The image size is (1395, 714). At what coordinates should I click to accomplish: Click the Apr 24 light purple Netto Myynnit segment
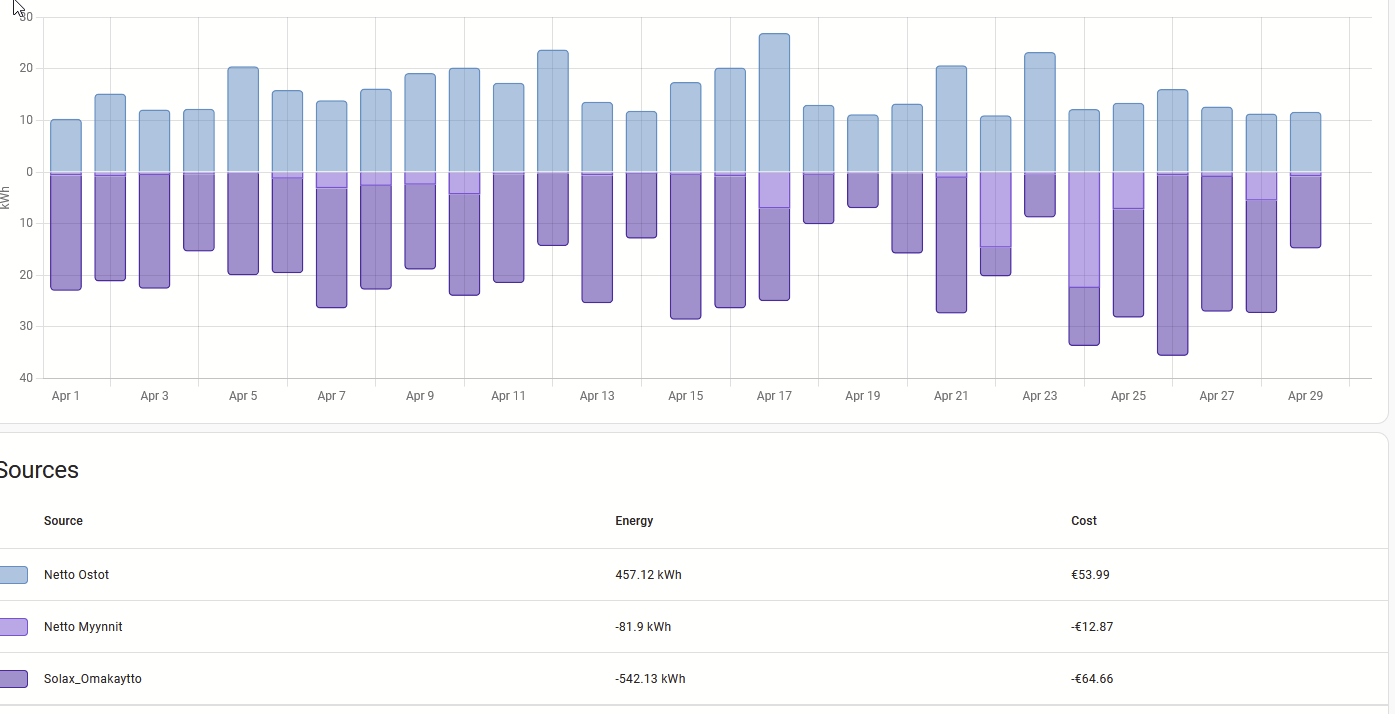point(1084,230)
